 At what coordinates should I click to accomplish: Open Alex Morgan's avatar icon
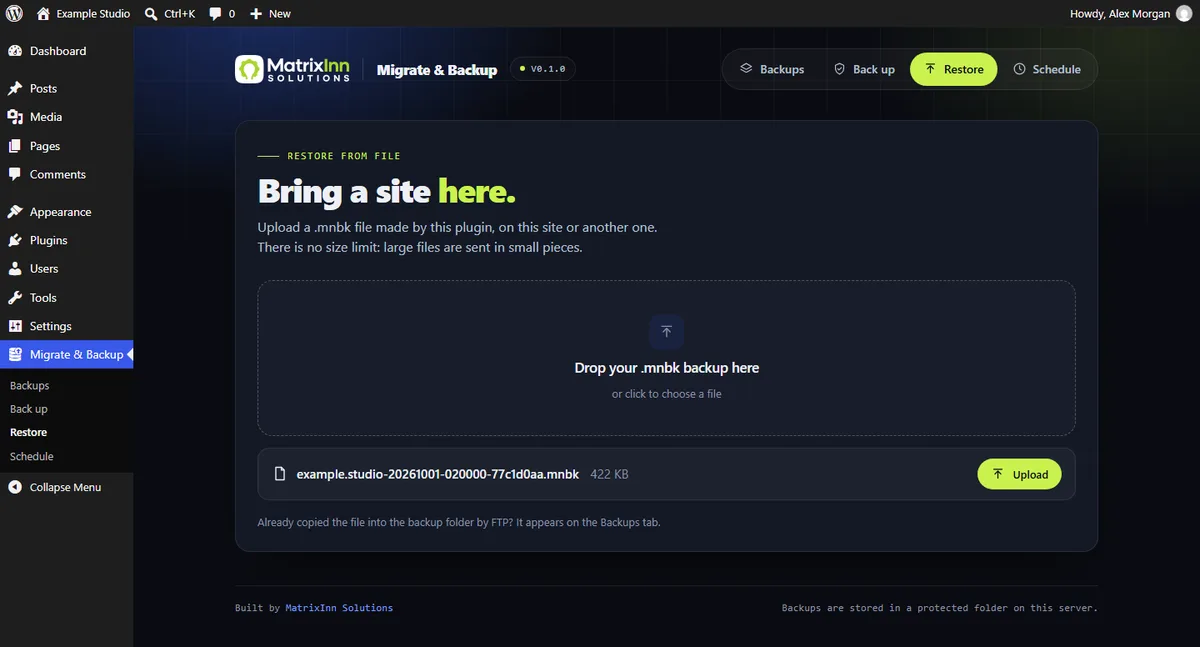pos(1183,14)
